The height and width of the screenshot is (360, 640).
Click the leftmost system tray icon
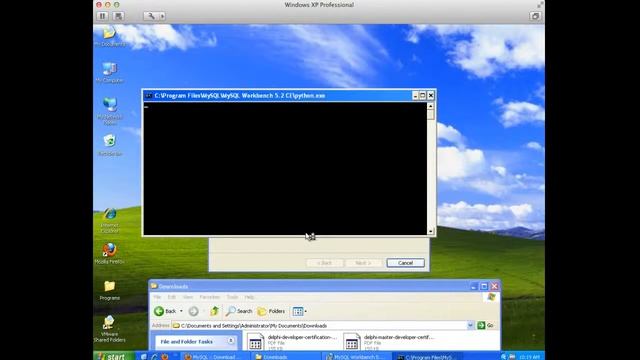coord(504,357)
